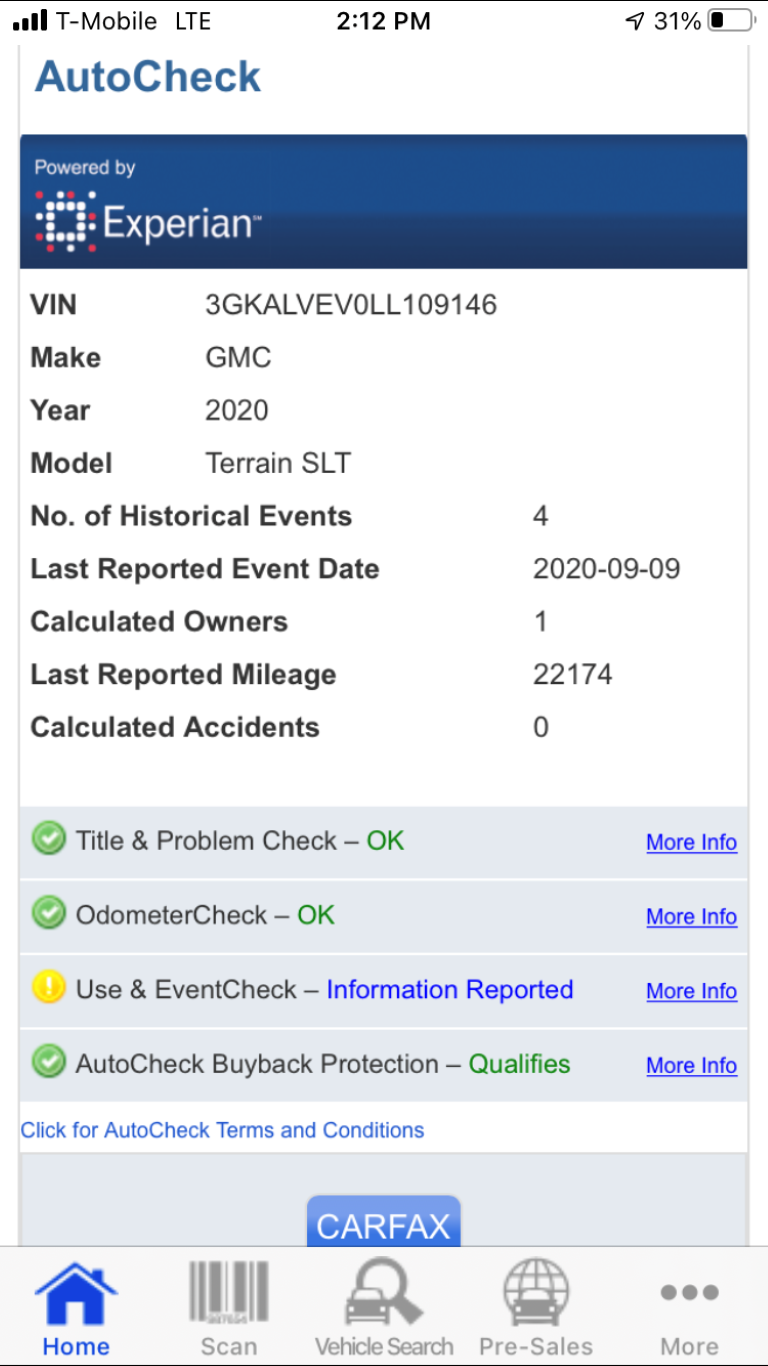Tap the CARFAX button
The image size is (768, 1366).
point(384,1223)
